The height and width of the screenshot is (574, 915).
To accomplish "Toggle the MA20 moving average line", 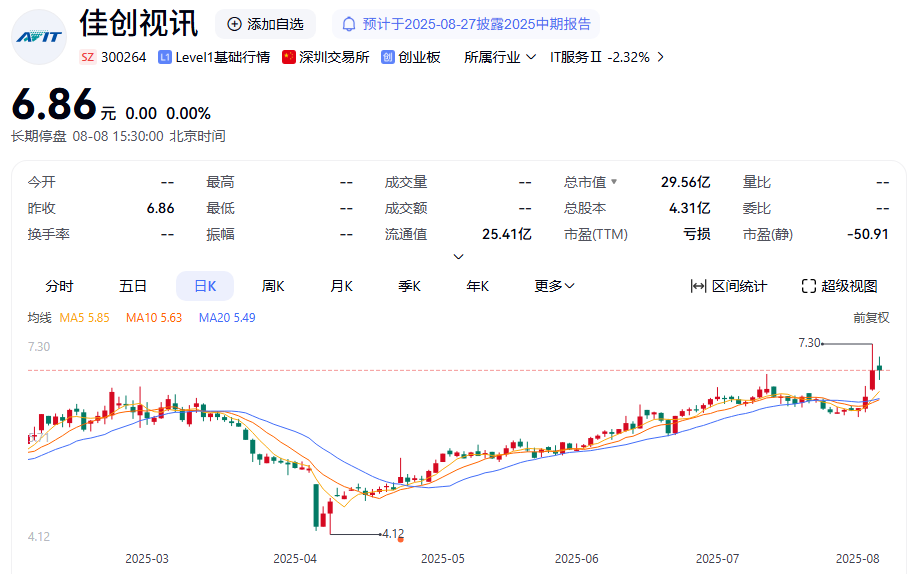I will (x=227, y=318).
